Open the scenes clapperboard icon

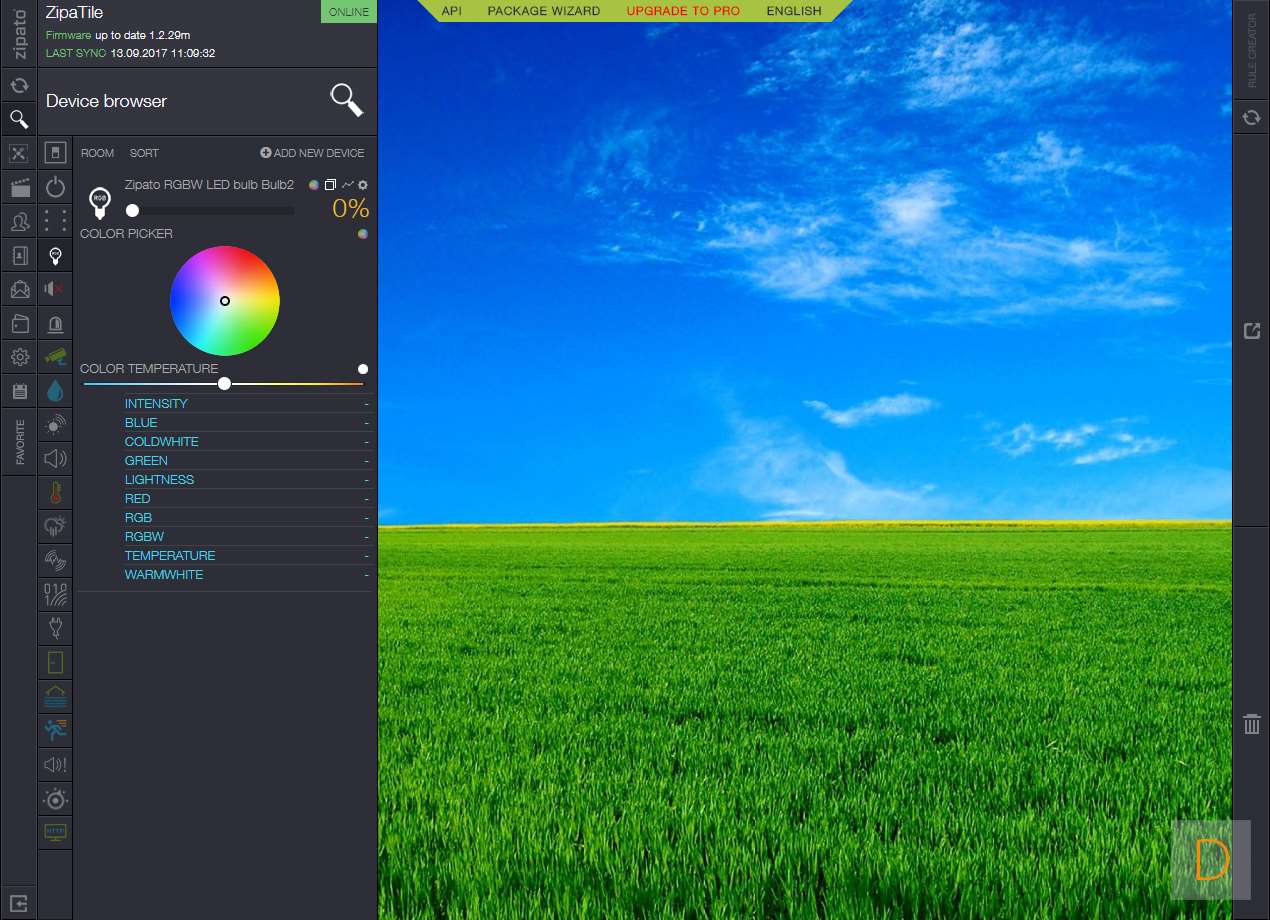coord(18,188)
